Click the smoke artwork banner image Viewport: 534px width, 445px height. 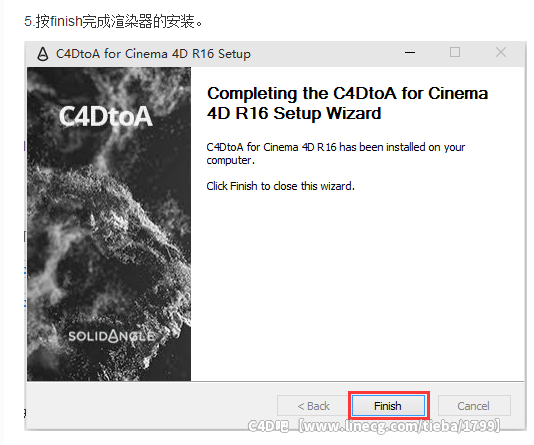[109, 224]
